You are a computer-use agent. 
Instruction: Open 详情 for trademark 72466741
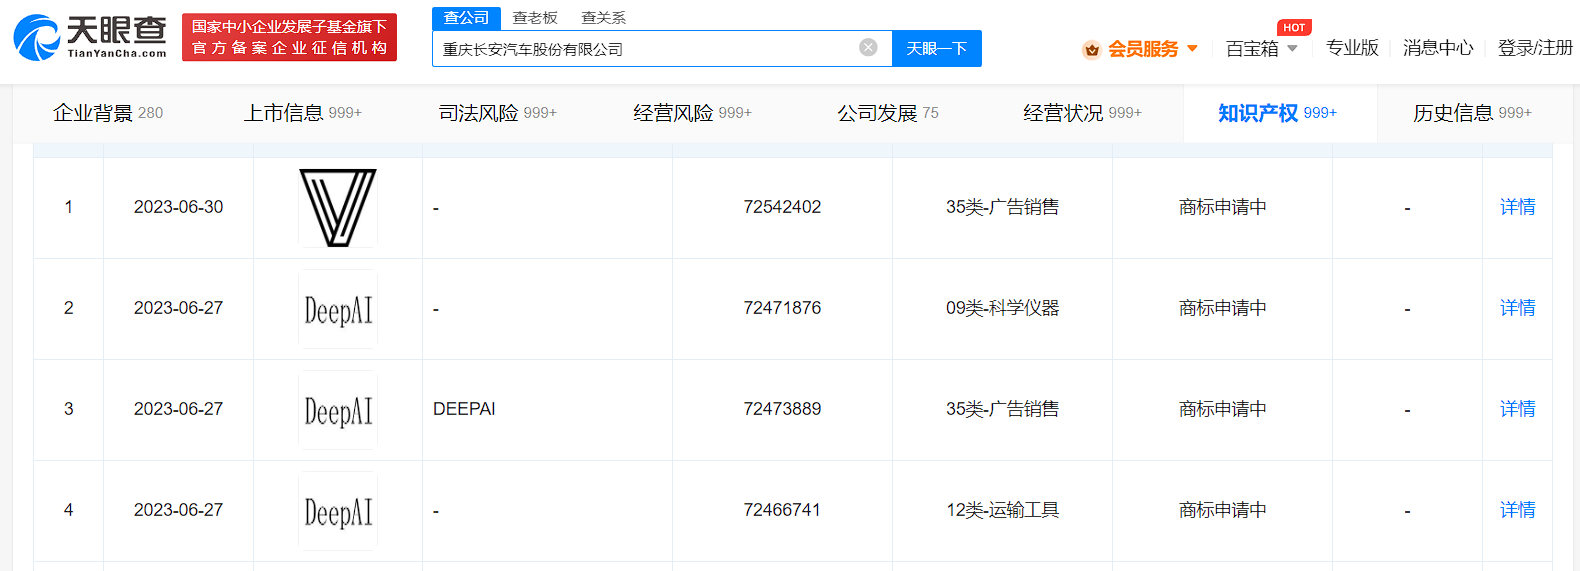pyautogui.click(x=1517, y=510)
